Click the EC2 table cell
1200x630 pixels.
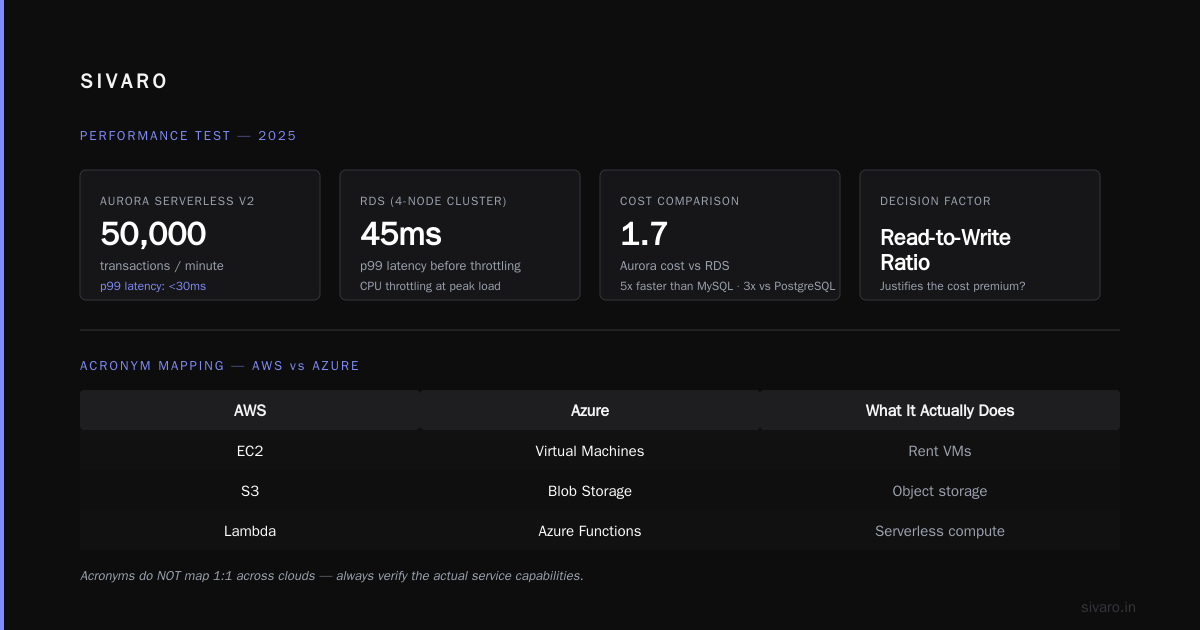pyautogui.click(x=250, y=451)
